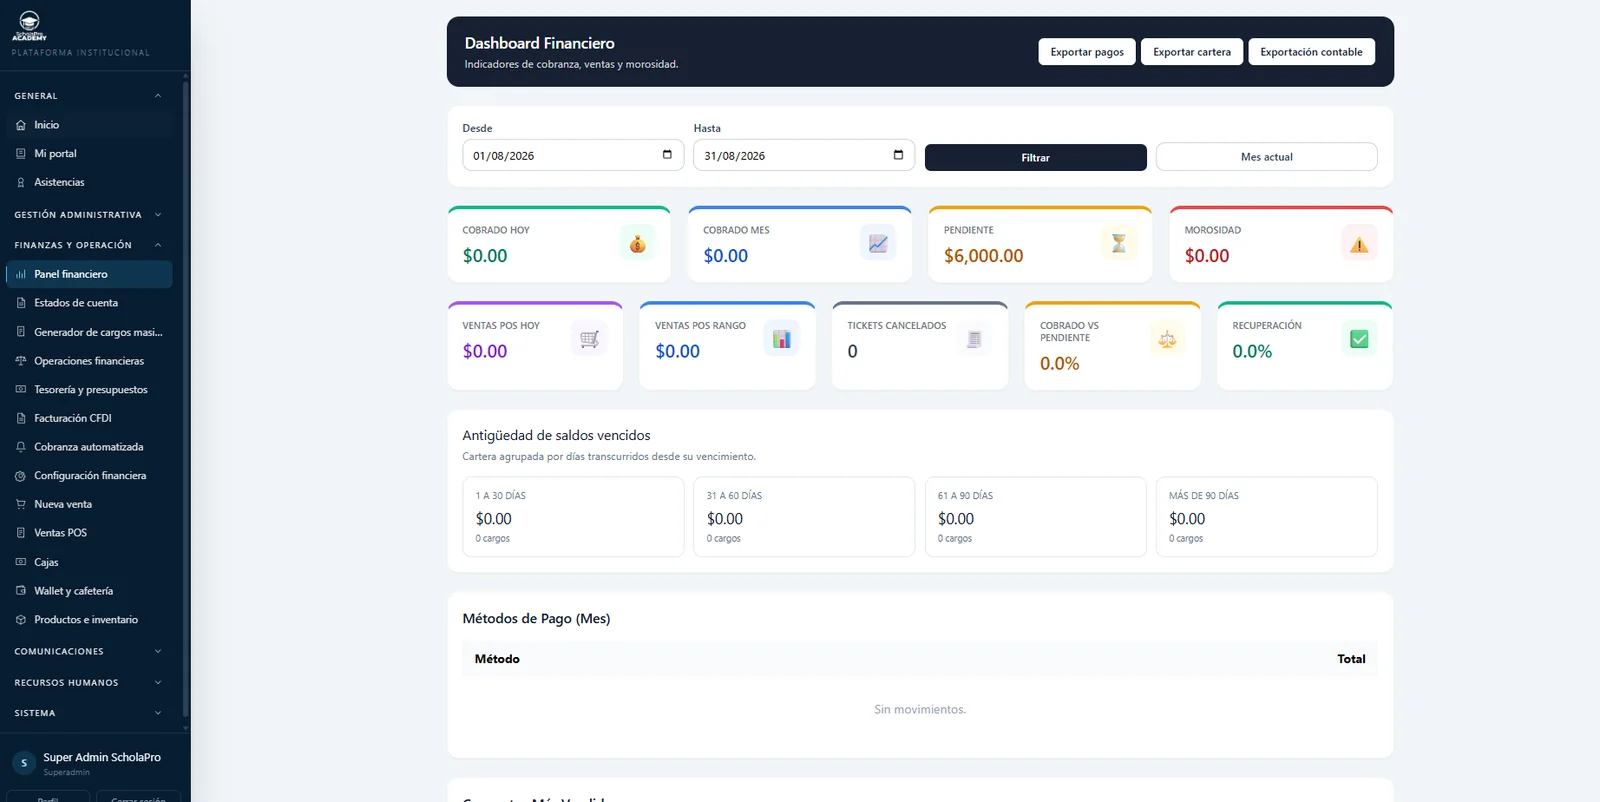The width and height of the screenshot is (1600, 802).
Task: Open Configuración financiera menu item
Action: tap(89, 476)
